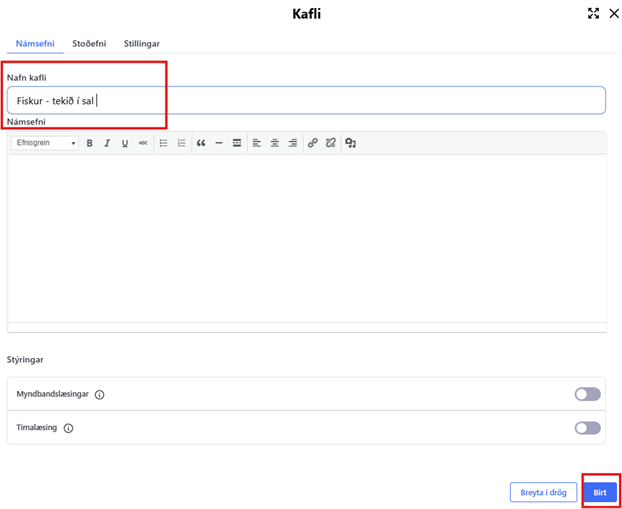This screenshot has width=622, height=509.
Task: Click the Nafn kafla text field
Action: point(305,100)
